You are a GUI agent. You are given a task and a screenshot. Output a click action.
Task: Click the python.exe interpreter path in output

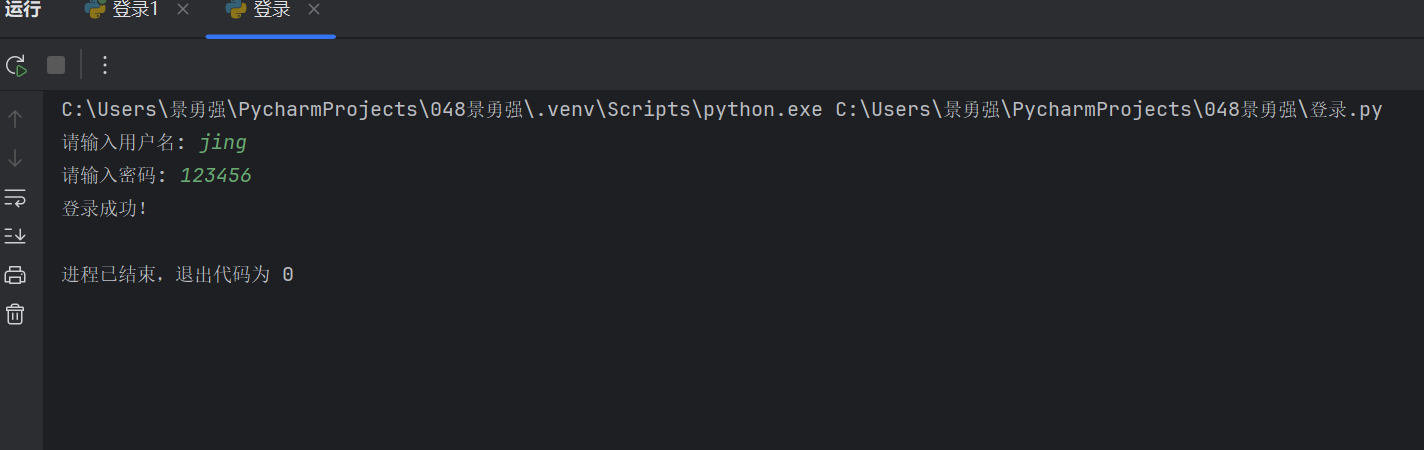tap(441, 110)
